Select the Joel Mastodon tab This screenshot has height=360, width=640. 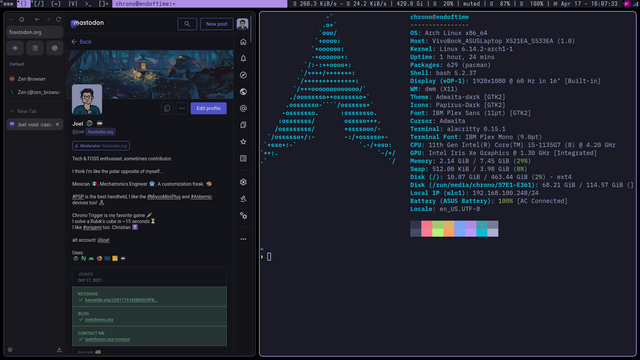(35, 124)
